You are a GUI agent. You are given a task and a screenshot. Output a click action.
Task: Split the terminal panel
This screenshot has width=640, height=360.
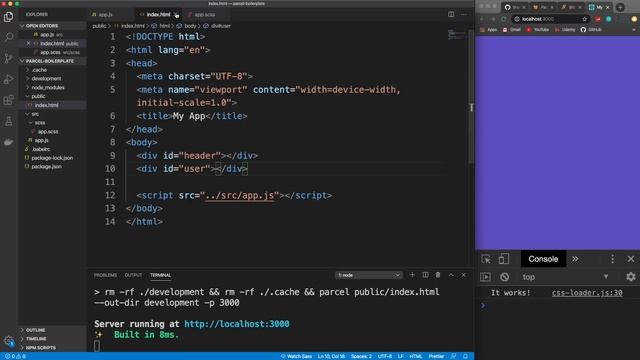point(425,275)
